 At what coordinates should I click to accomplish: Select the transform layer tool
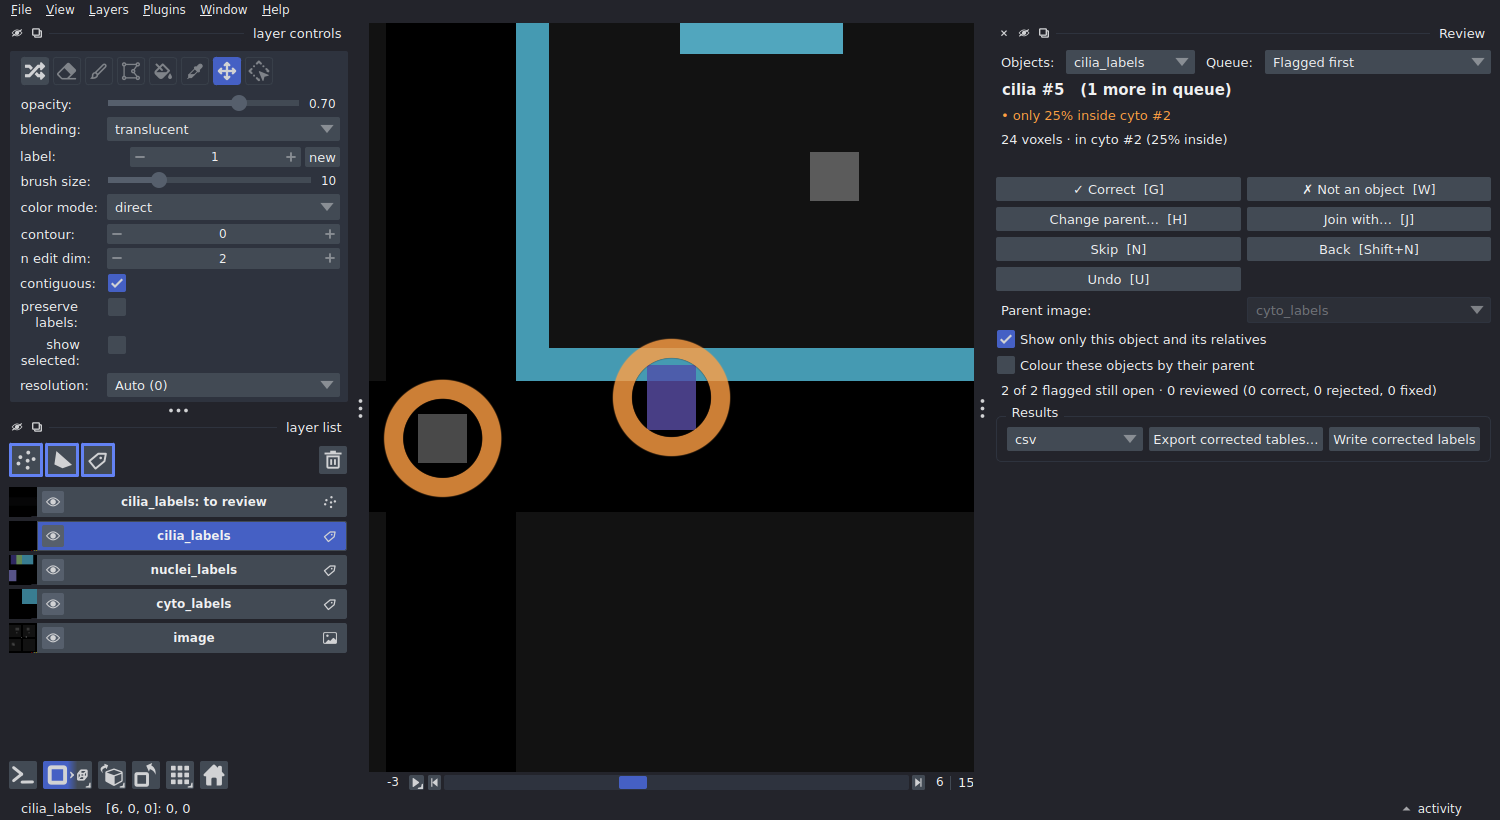coord(259,71)
